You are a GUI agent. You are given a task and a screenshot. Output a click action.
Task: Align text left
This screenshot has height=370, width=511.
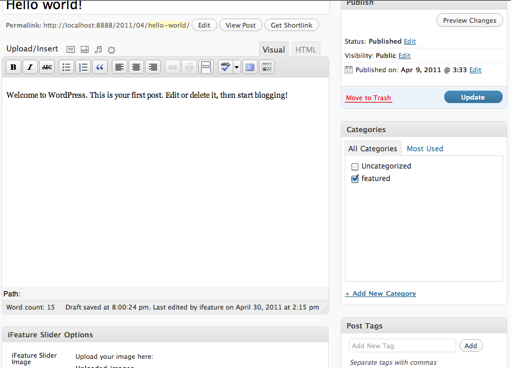(x=119, y=67)
